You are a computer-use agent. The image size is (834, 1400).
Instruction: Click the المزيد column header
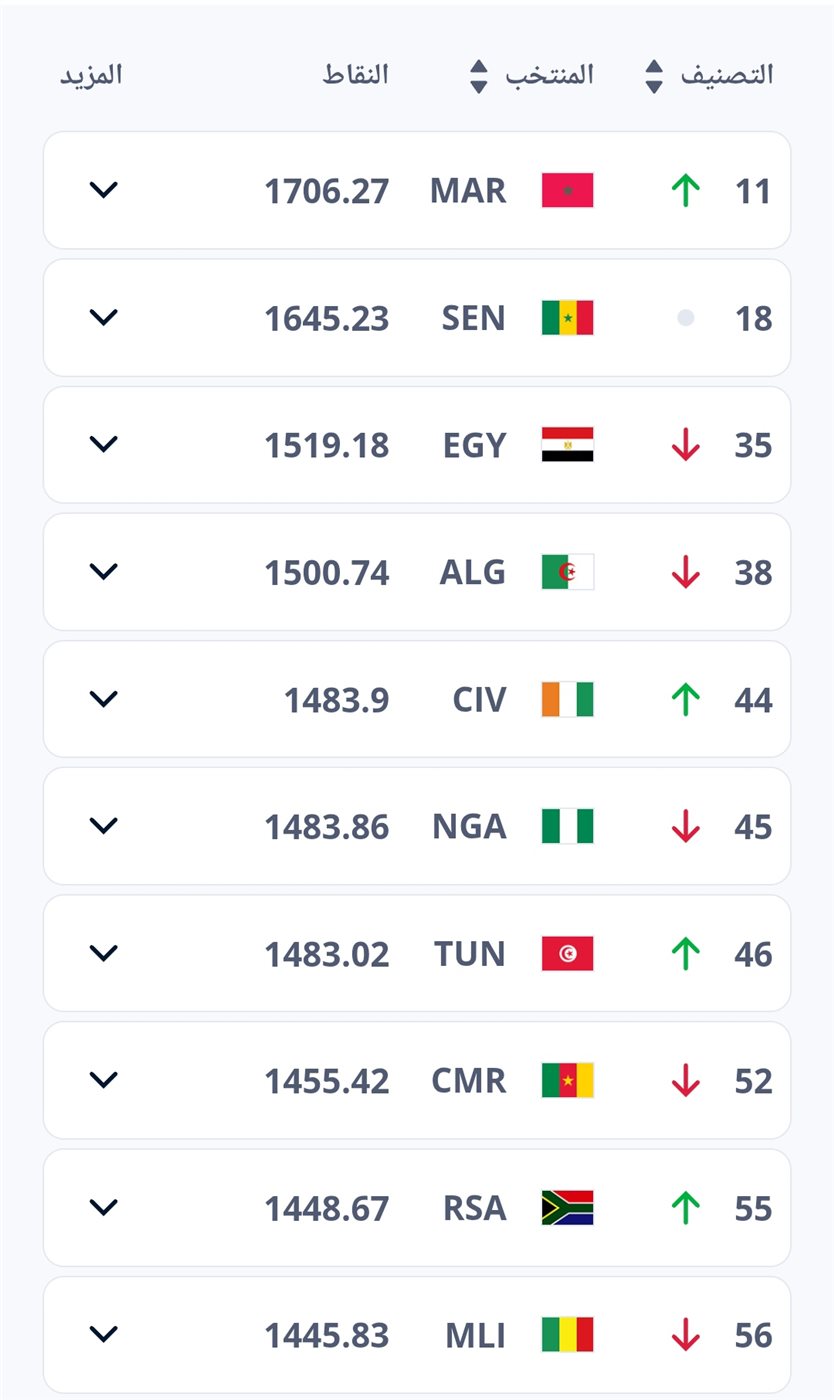(91, 75)
